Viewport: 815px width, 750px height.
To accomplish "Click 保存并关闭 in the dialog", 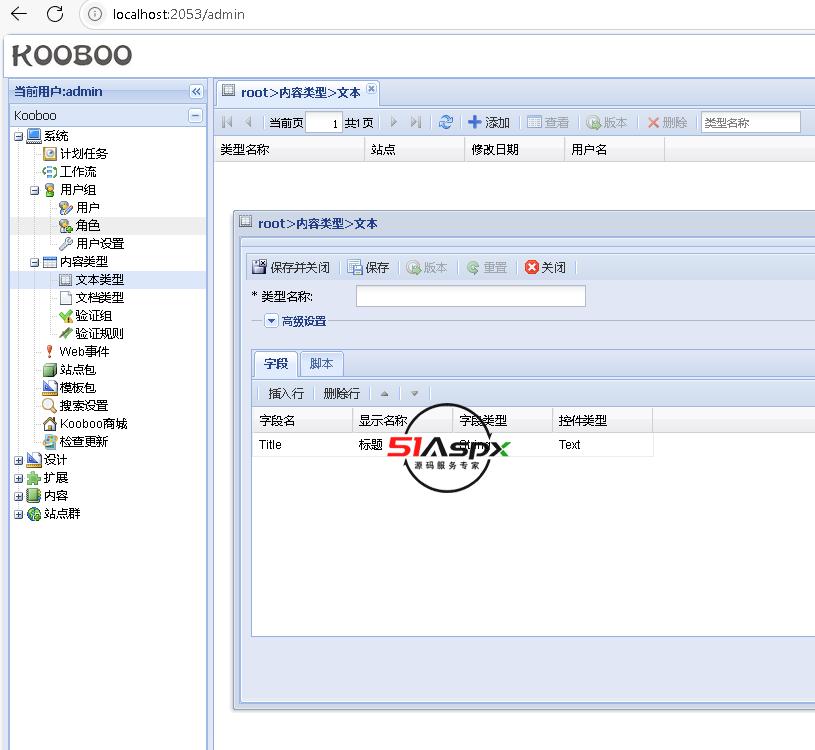I will coord(291,267).
